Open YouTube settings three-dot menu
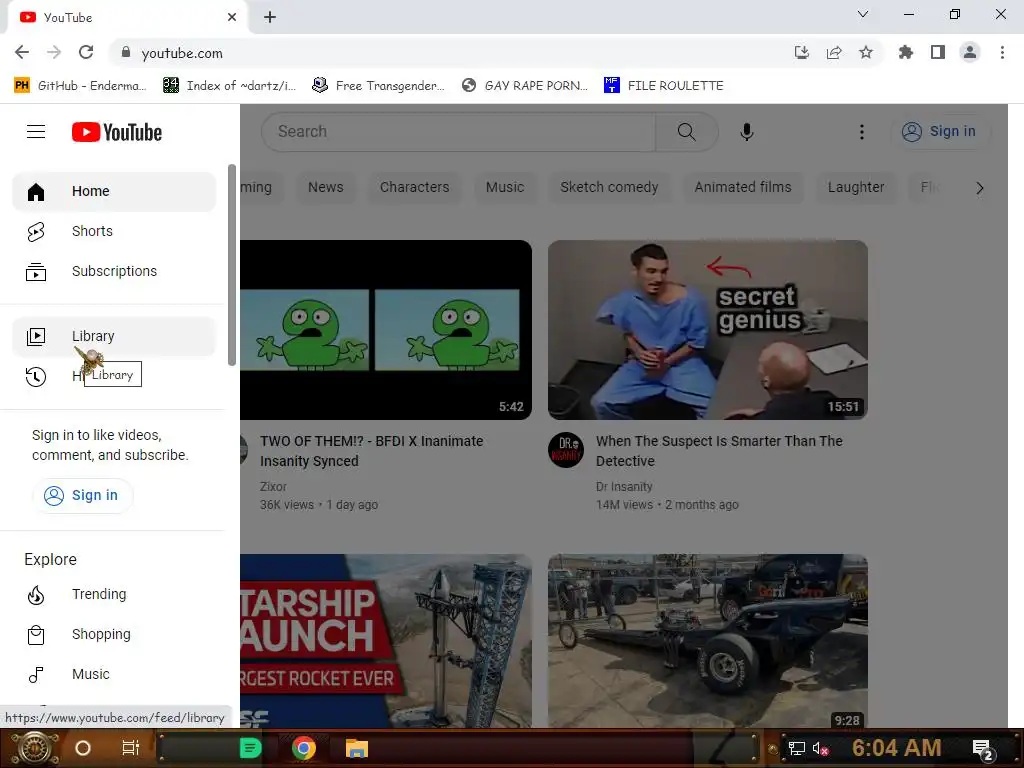1024x768 pixels. (x=861, y=132)
